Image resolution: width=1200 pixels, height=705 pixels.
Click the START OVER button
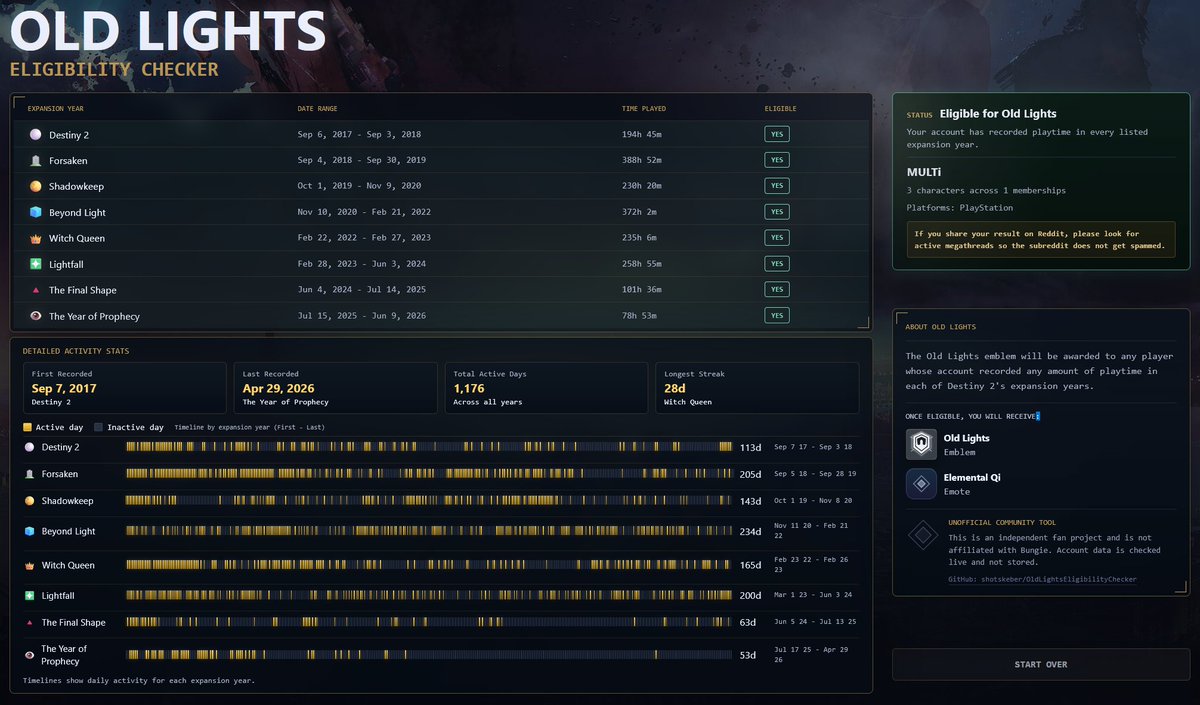coord(1041,664)
